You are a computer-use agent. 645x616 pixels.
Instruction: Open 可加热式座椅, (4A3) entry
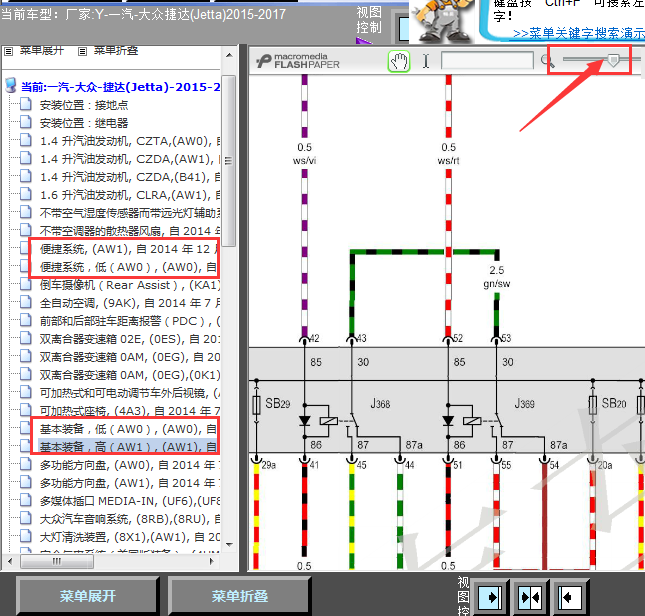(x=130, y=411)
